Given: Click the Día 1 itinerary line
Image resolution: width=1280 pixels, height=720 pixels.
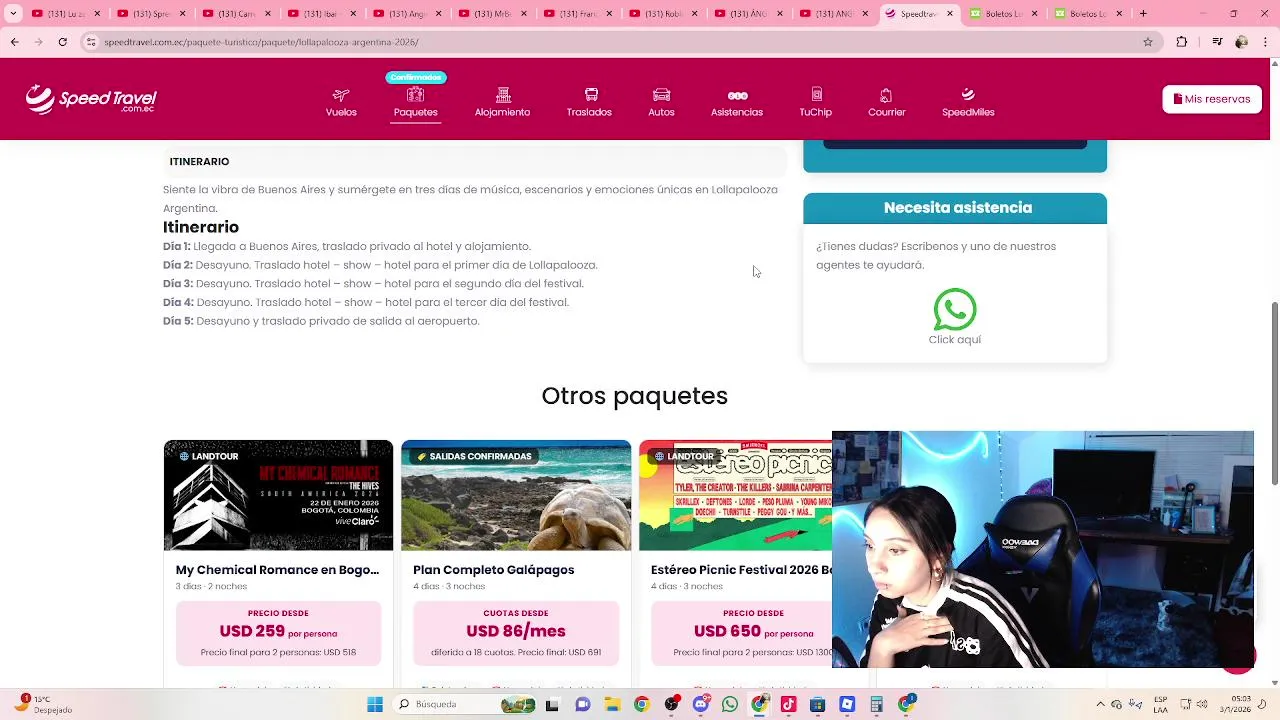Looking at the screenshot, I should 347,246.
